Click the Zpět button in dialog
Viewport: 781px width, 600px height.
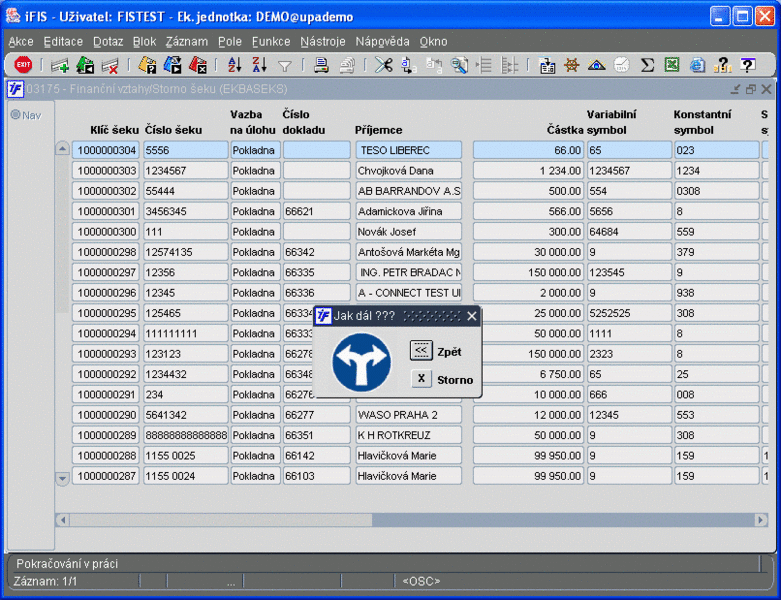point(422,351)
